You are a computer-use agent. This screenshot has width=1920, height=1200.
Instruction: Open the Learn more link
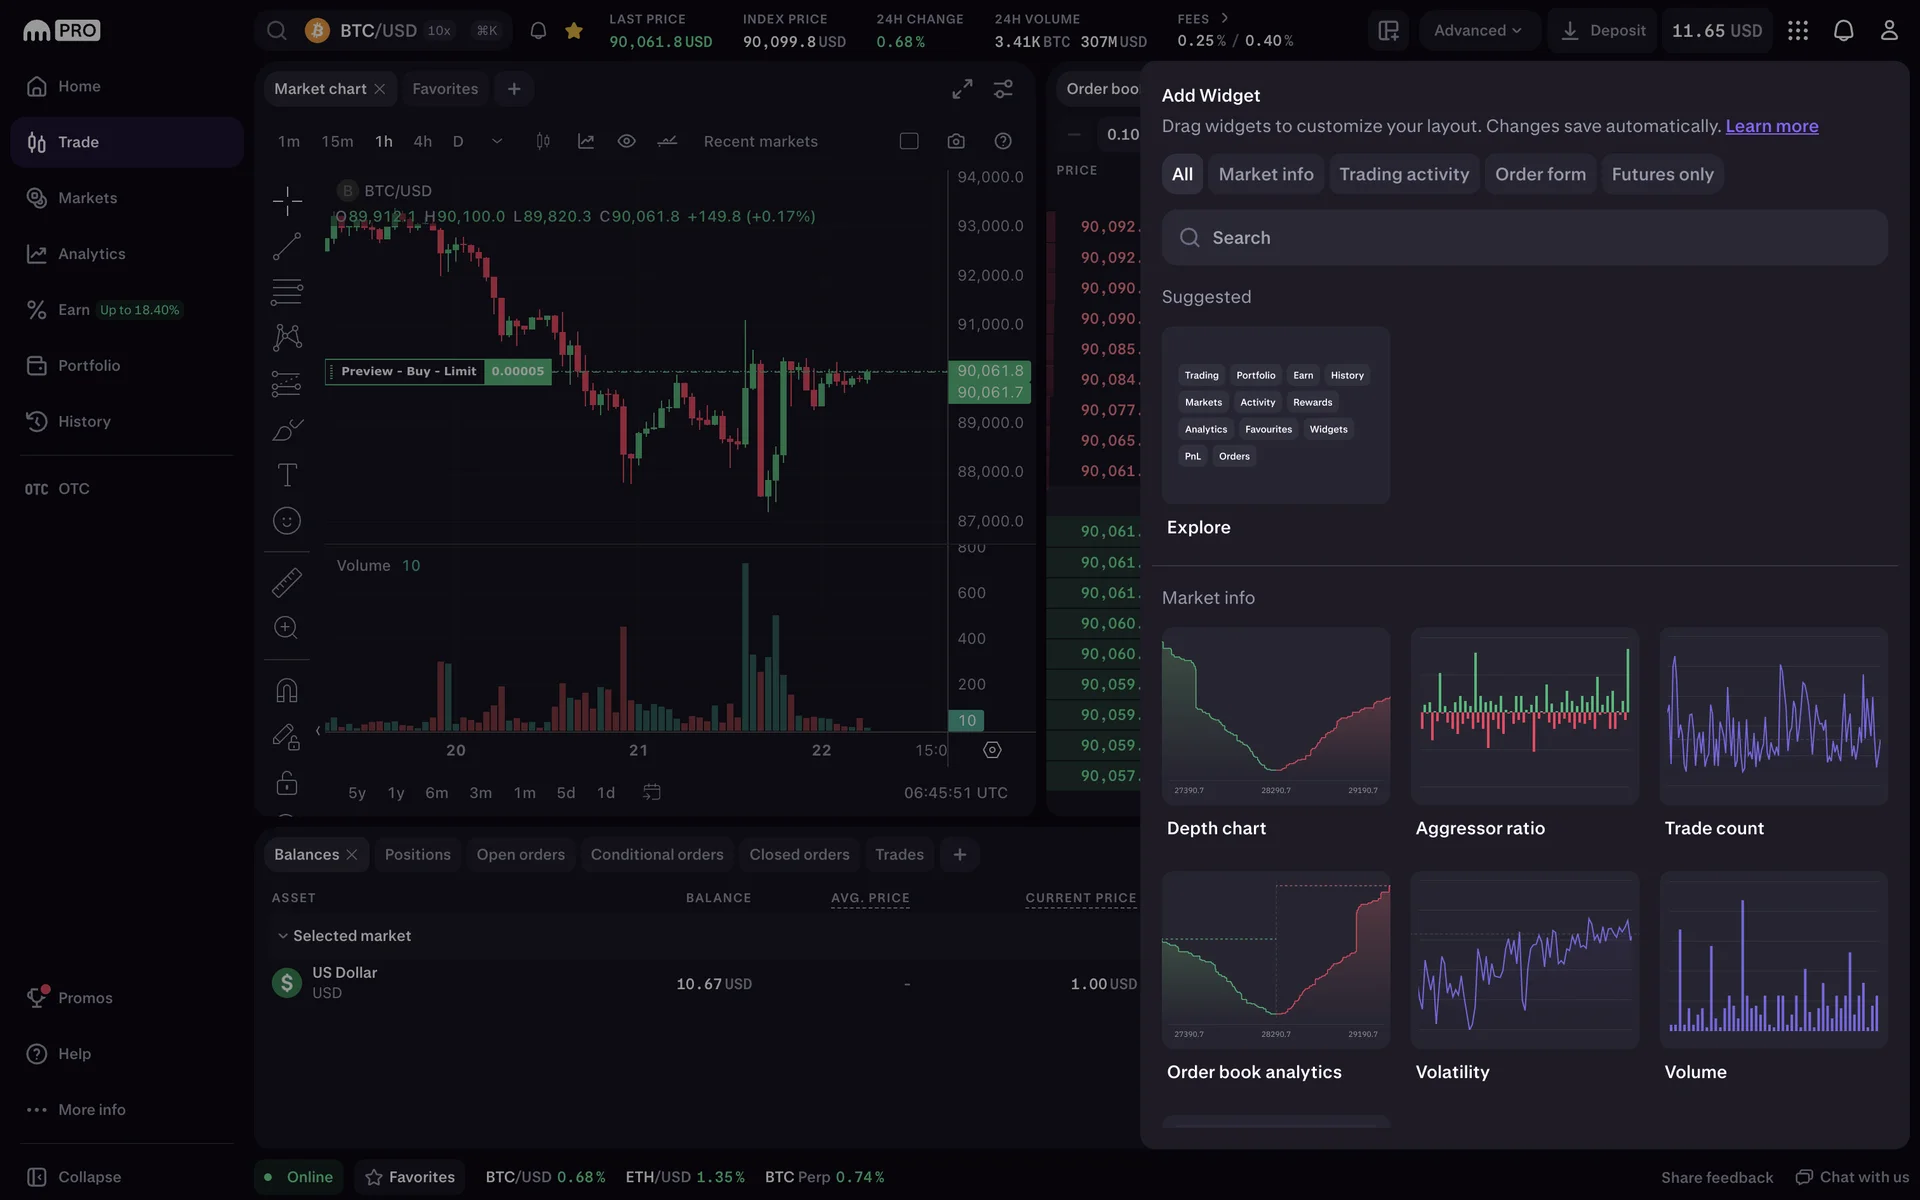(x=1771, y=126)
